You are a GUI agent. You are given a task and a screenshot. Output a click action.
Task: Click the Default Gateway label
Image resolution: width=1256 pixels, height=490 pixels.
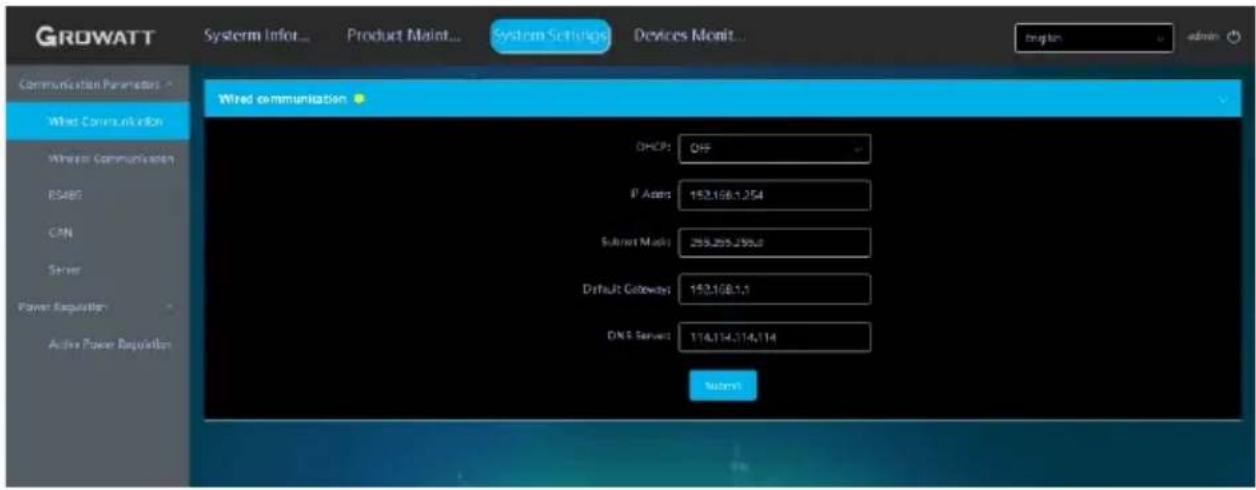628,290
